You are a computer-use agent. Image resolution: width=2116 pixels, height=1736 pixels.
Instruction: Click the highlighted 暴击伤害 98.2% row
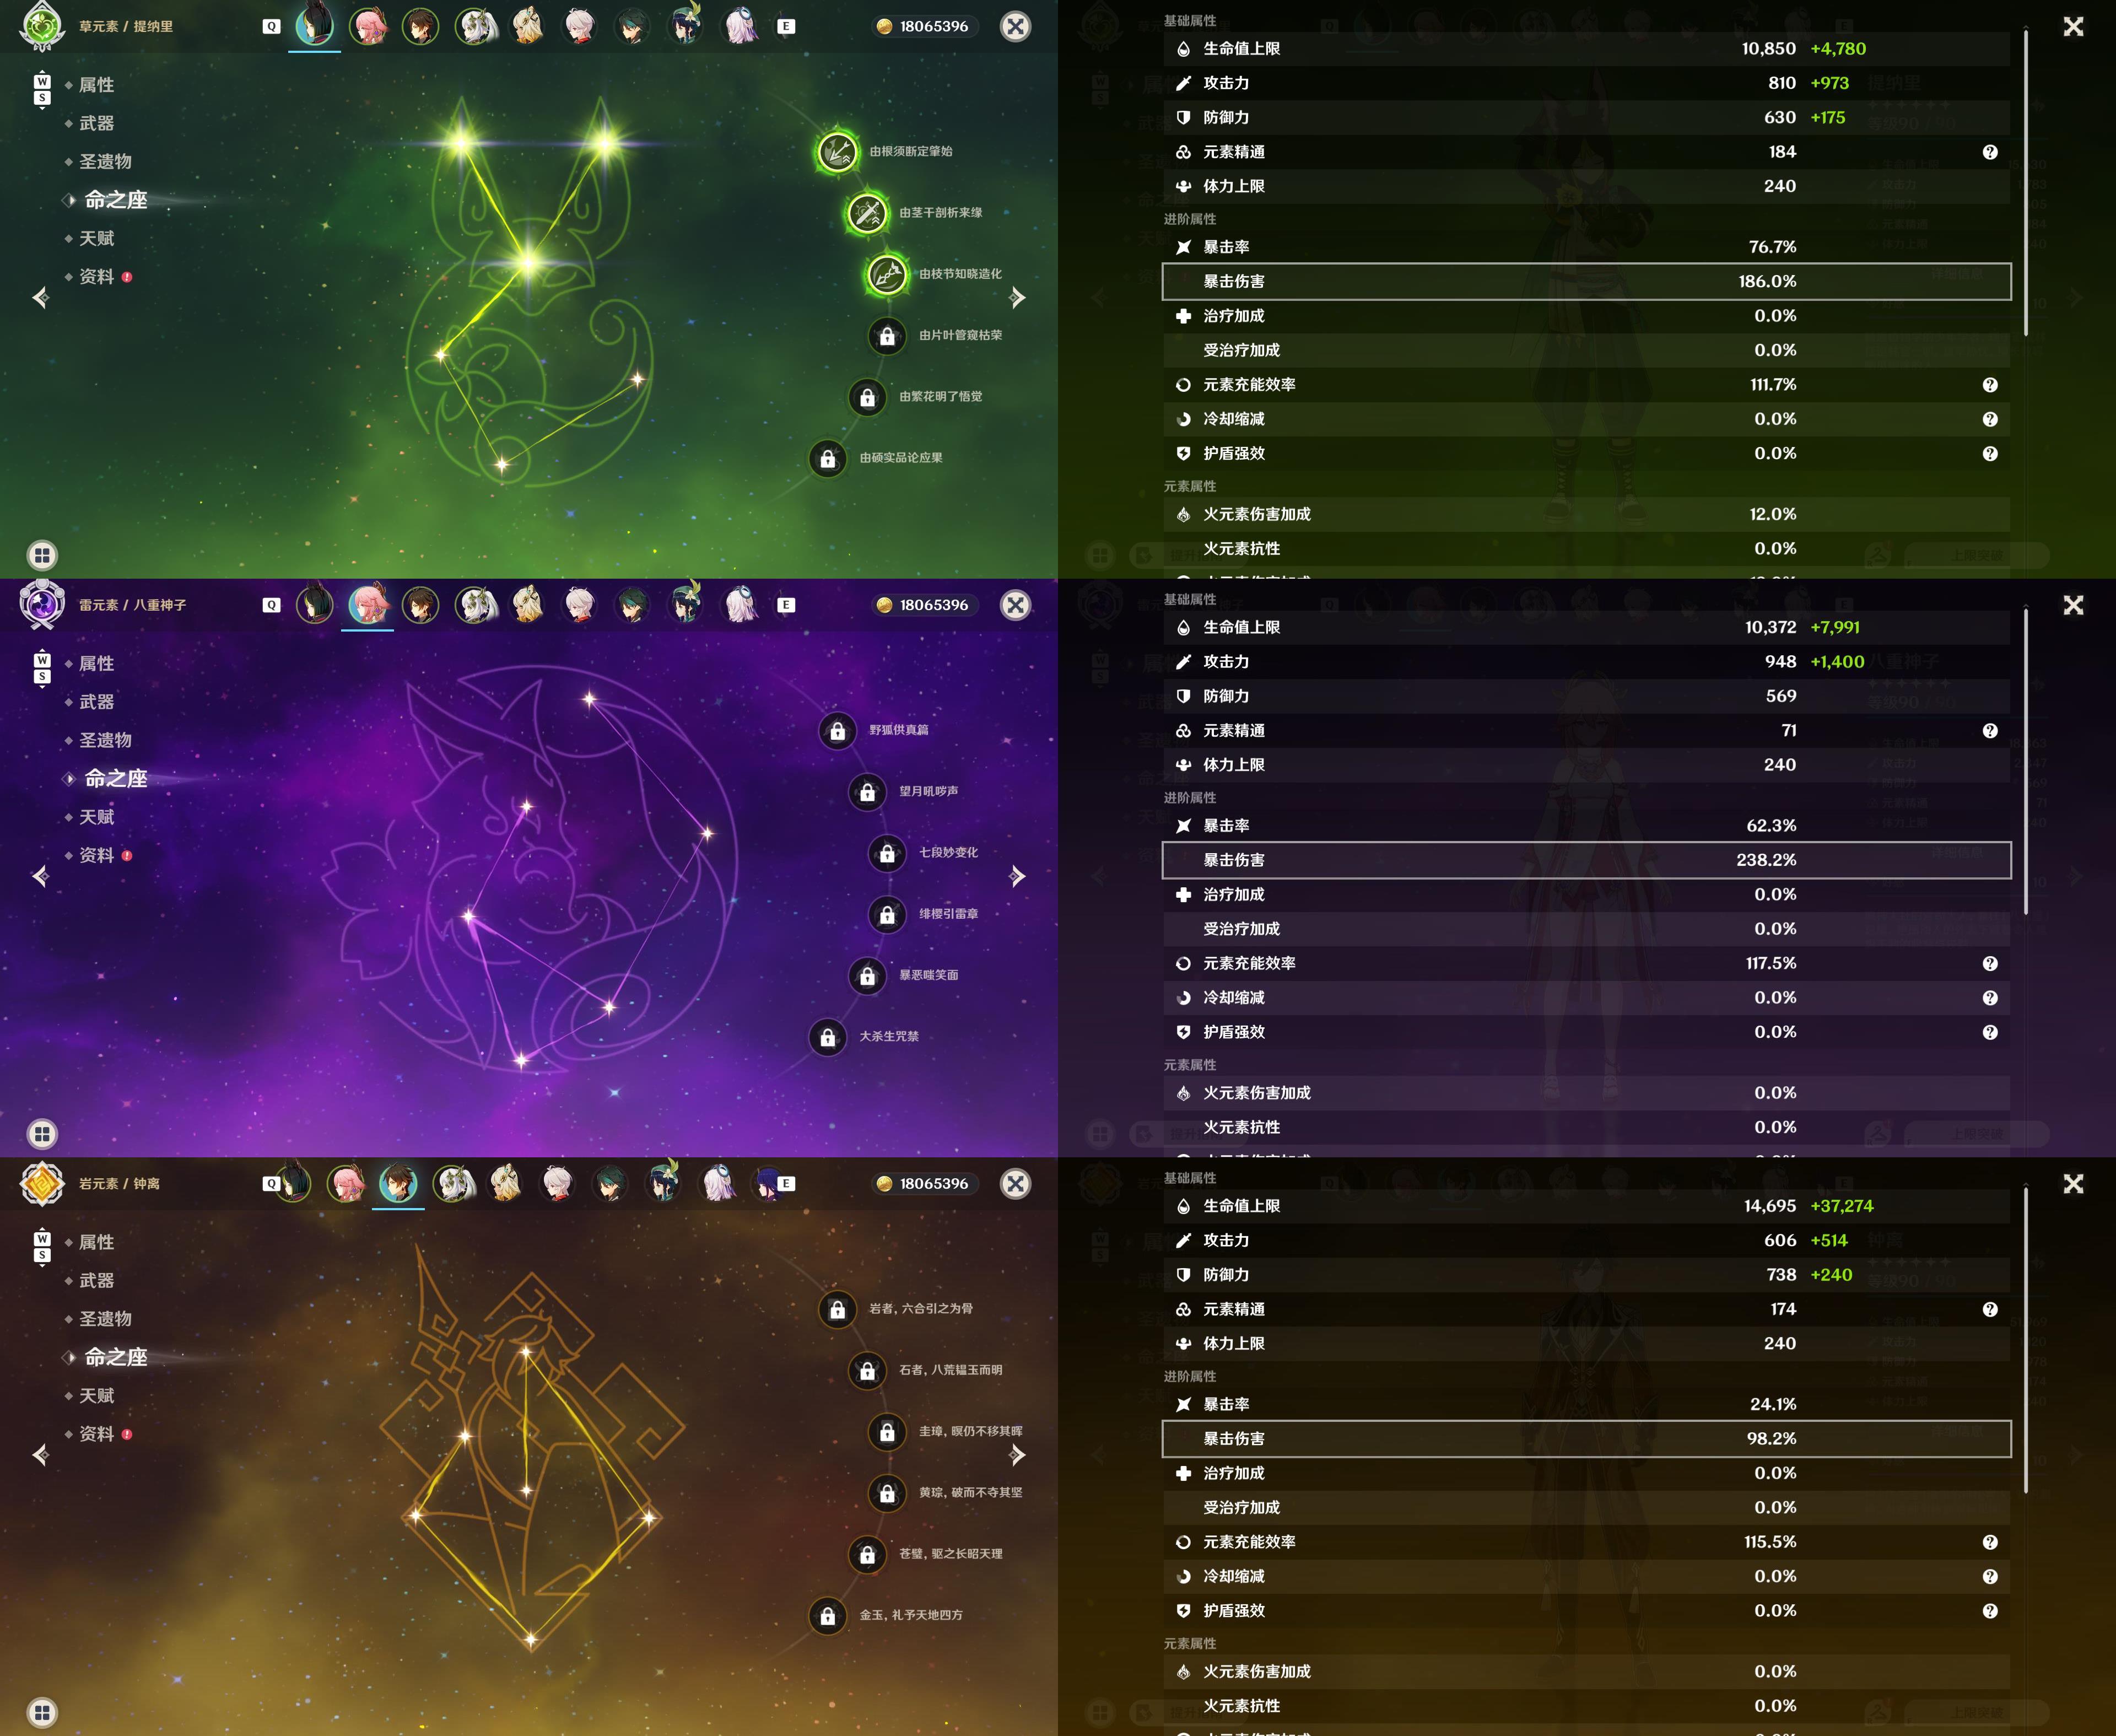click(x=1586, y=1439)
